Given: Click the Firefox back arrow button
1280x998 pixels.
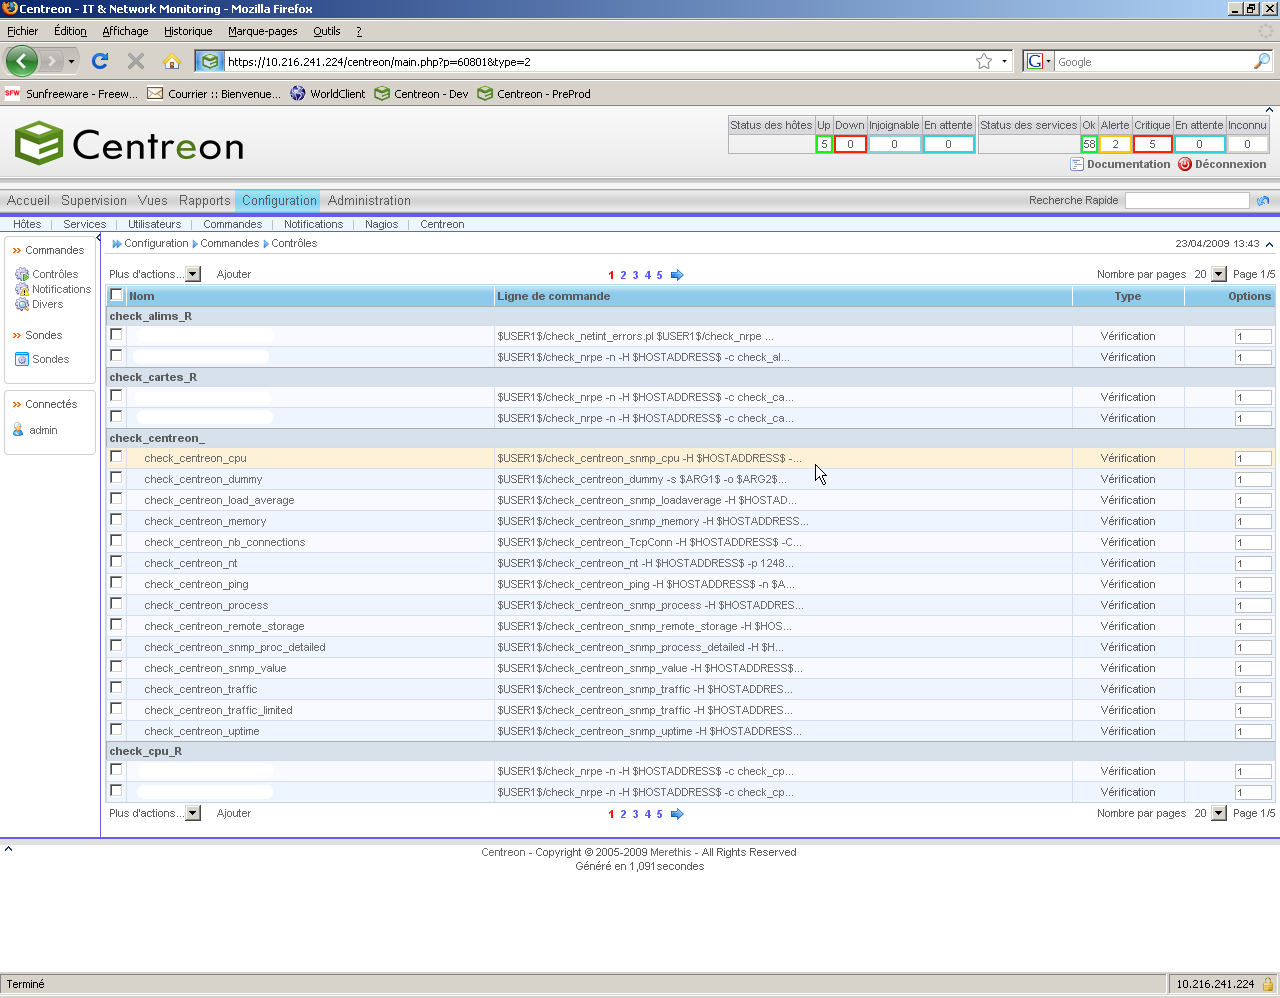Looking at the screenshot, I should click(x=21, y=61).
